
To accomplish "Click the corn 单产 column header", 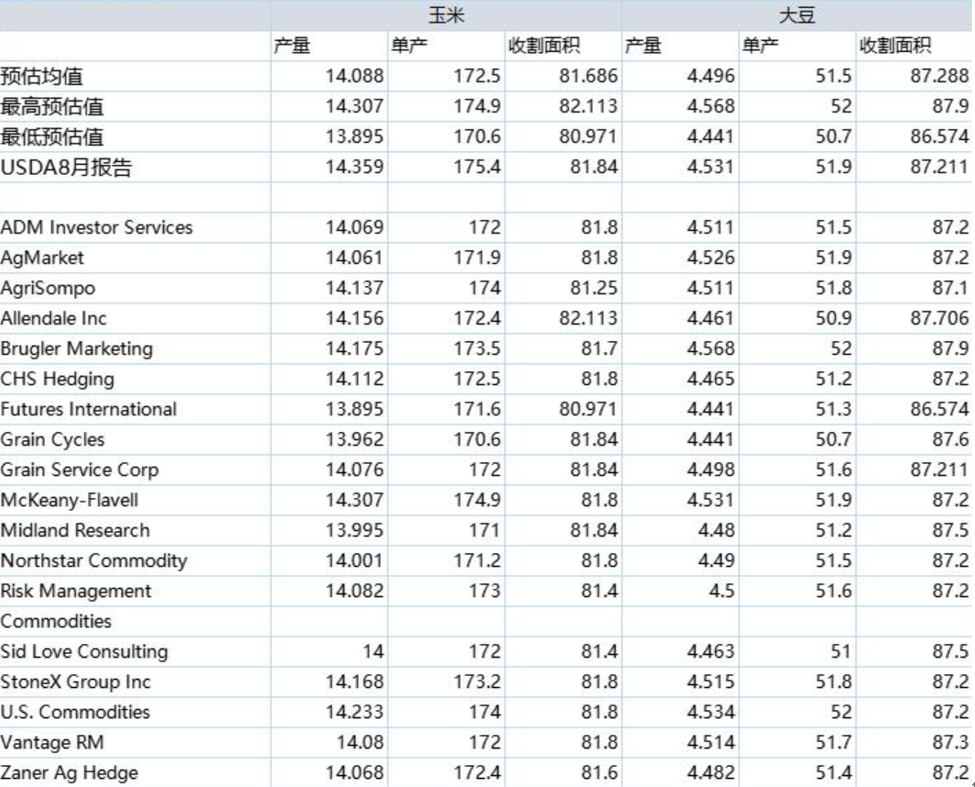I will (409, 45).
